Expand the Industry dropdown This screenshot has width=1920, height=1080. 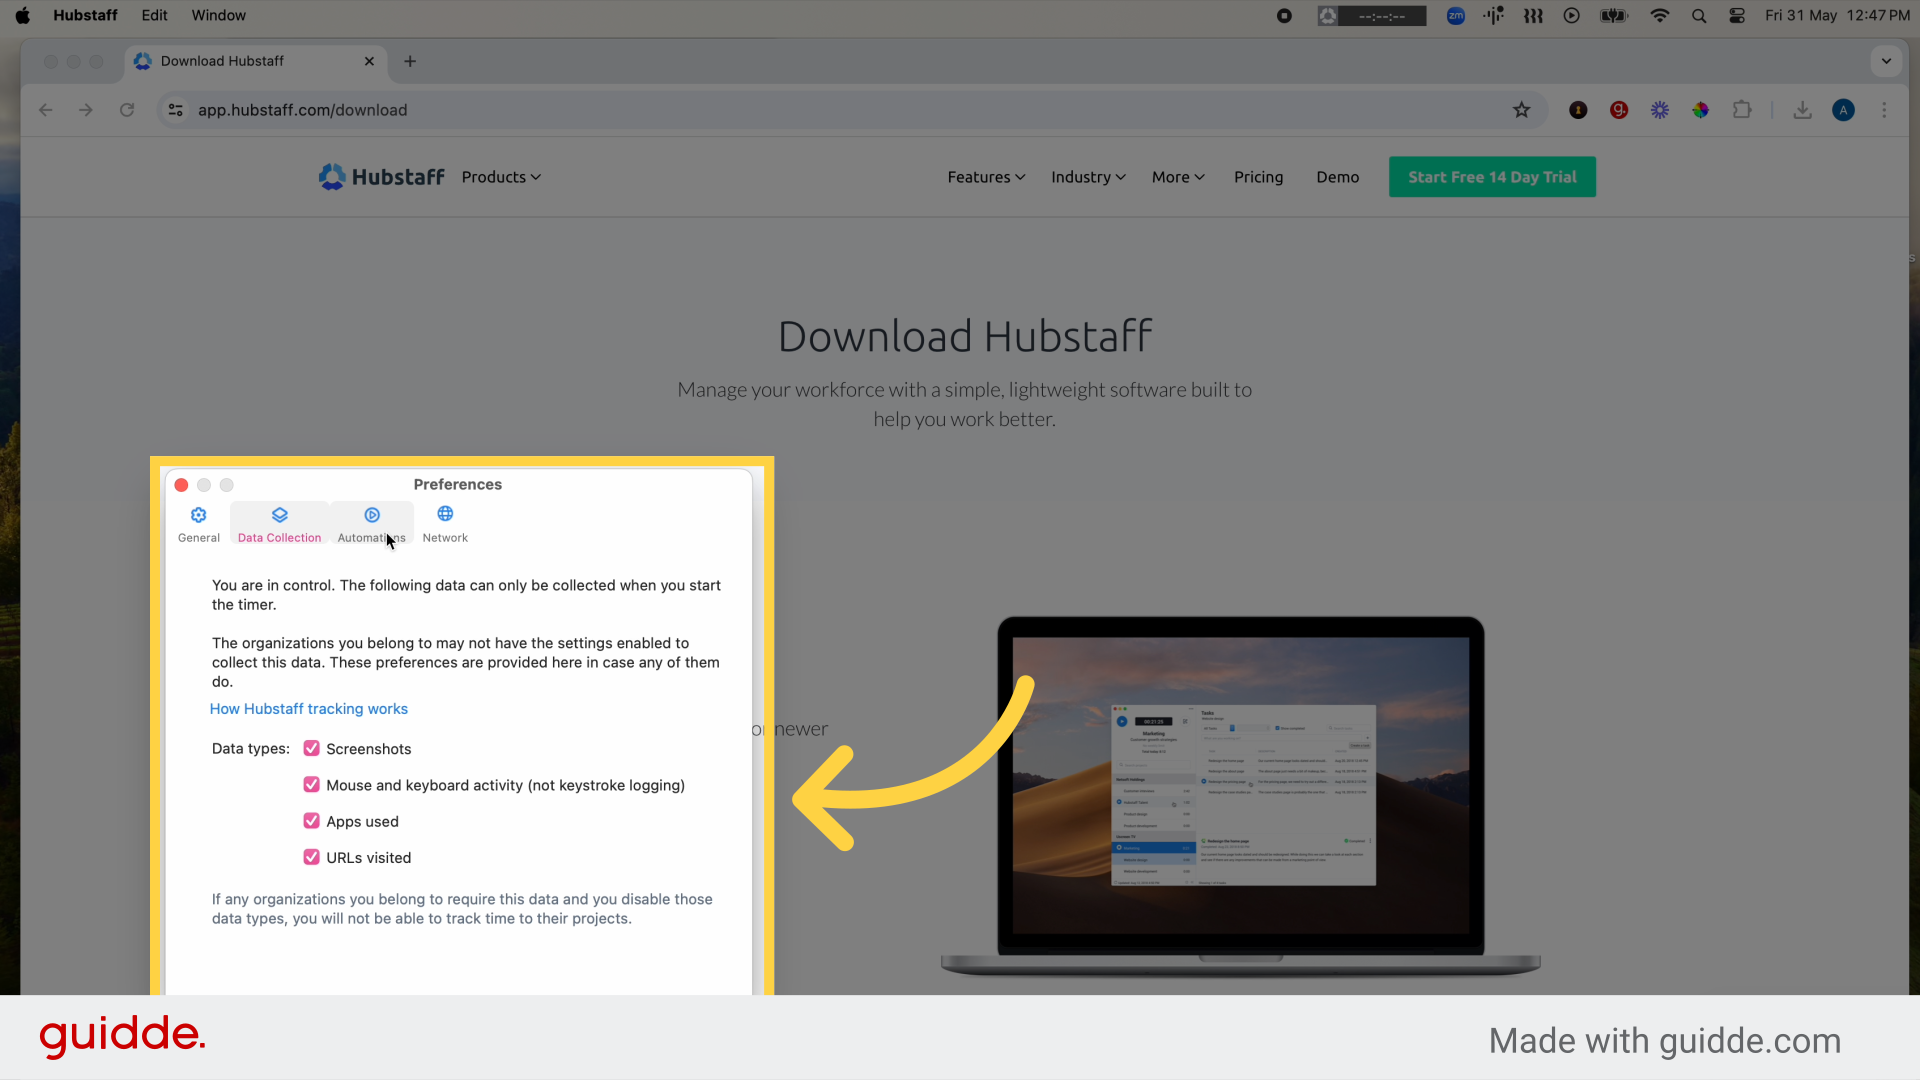coord(1087,177)
